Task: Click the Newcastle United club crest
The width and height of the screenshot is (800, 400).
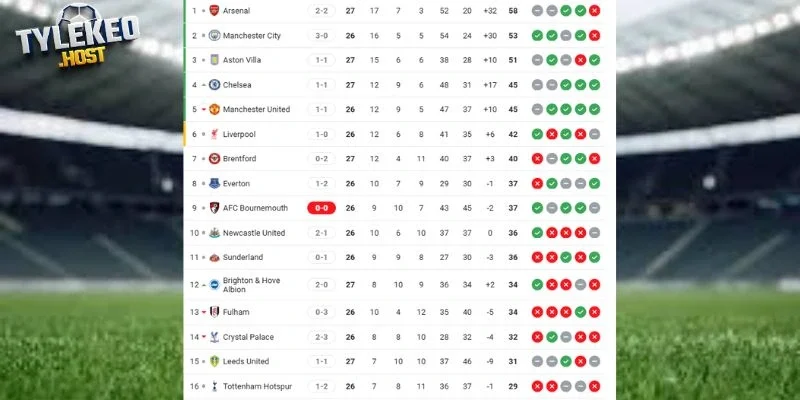Action: (214, 233)
